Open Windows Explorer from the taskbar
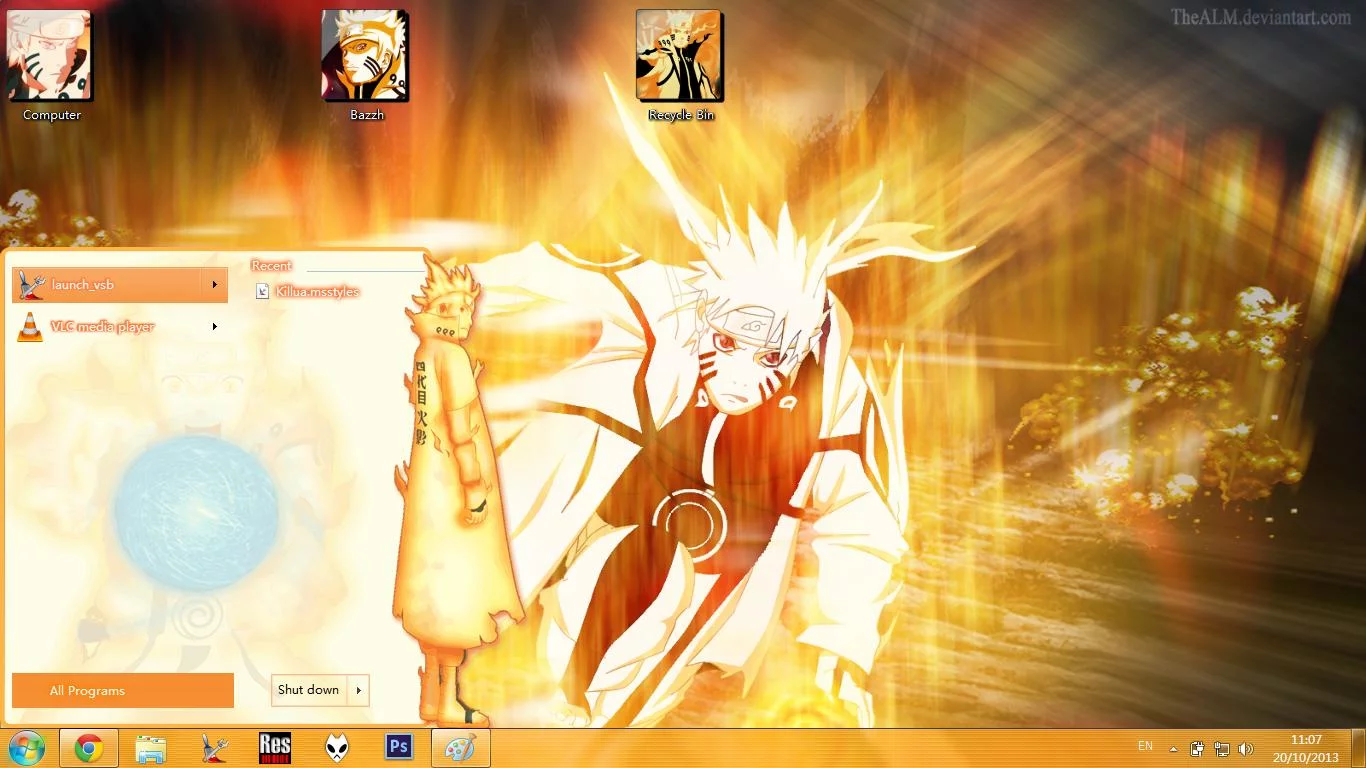 coord(151,748)
